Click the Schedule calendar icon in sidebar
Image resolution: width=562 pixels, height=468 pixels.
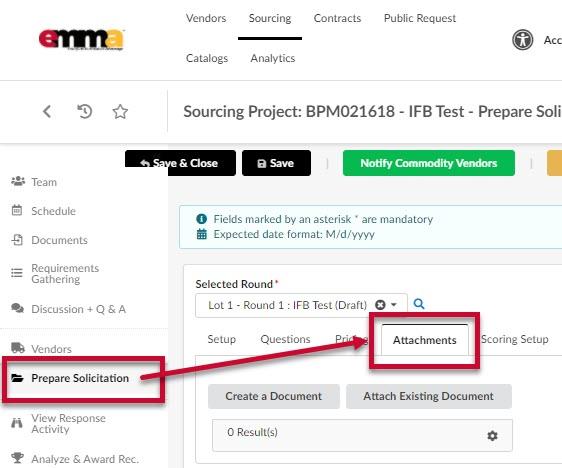[x=17, y=210]
